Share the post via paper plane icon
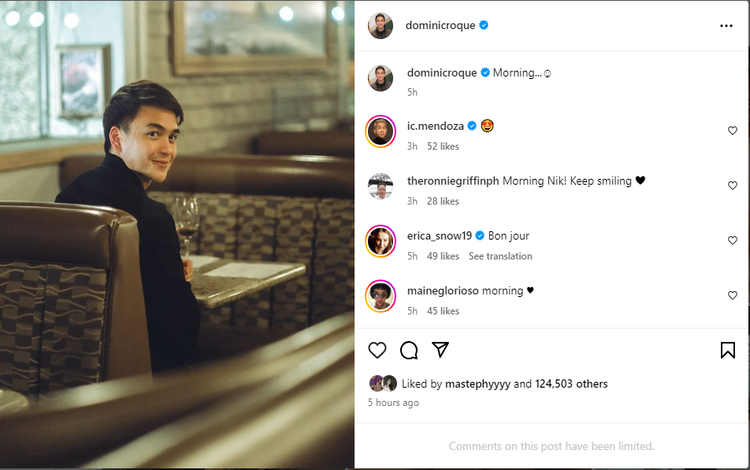750x470 pixels. pyautogui.click(x=440, y=350)
